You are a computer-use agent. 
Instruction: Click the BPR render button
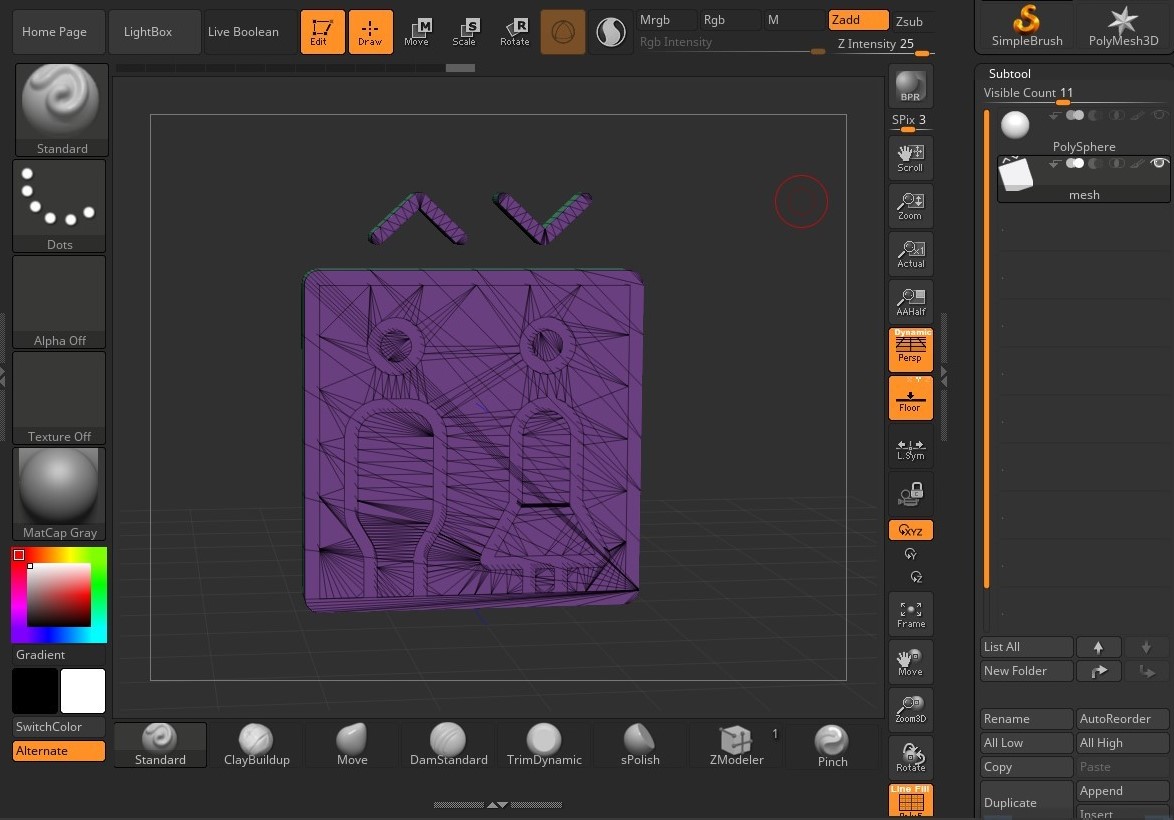(910, 86)
